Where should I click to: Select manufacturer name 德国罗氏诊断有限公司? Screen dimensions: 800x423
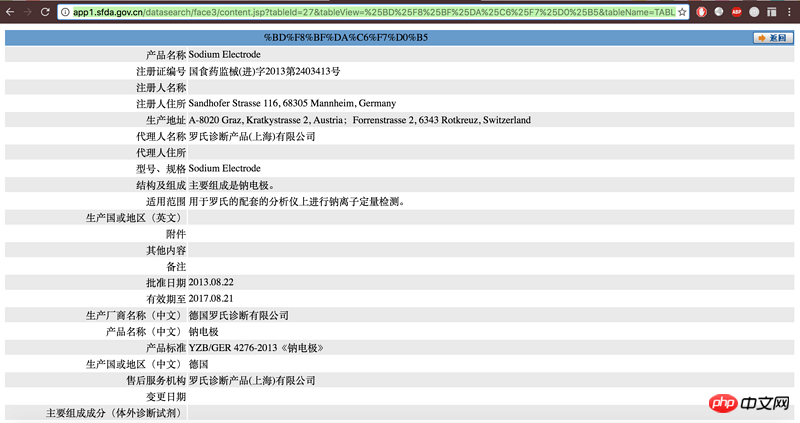[x=239, y=315]
